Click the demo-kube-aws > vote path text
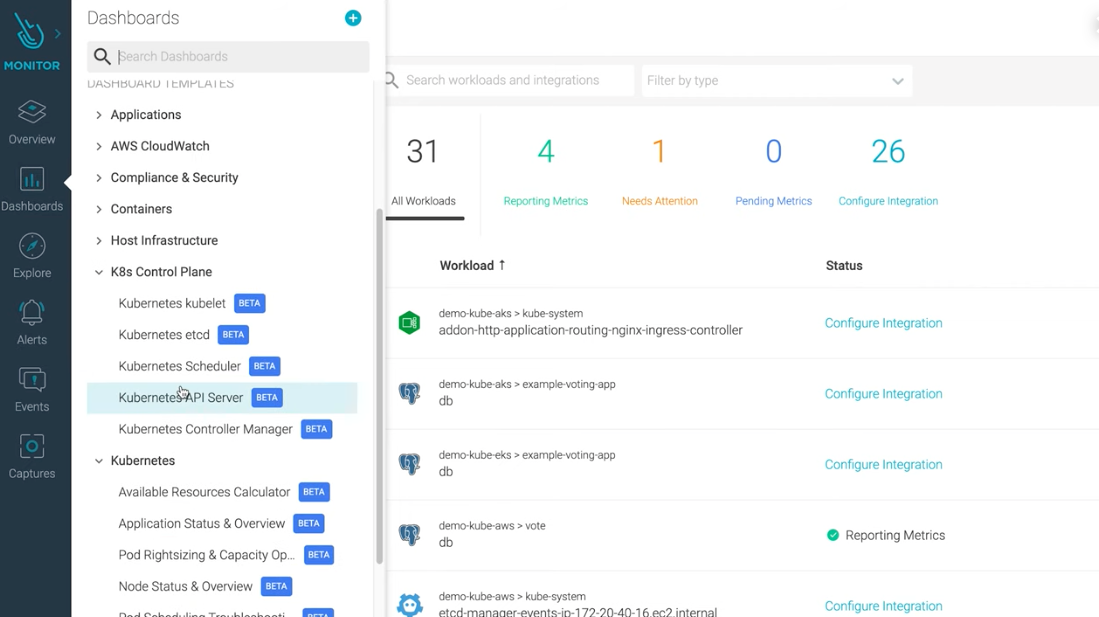The image size is (1099, 617). coord(492,526)
